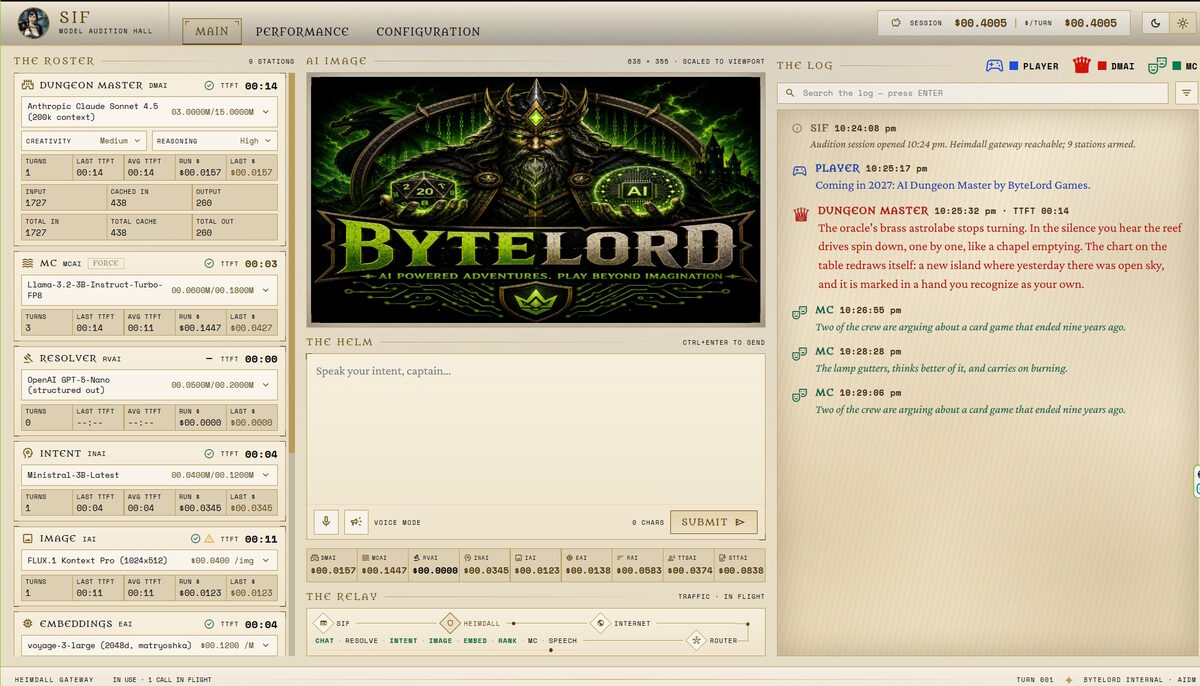Image resolution: width=1200 pixels, height=686 pixels.
Task: Open the Embeddings voyage-3-large dropdown
Action: [149, 645]
